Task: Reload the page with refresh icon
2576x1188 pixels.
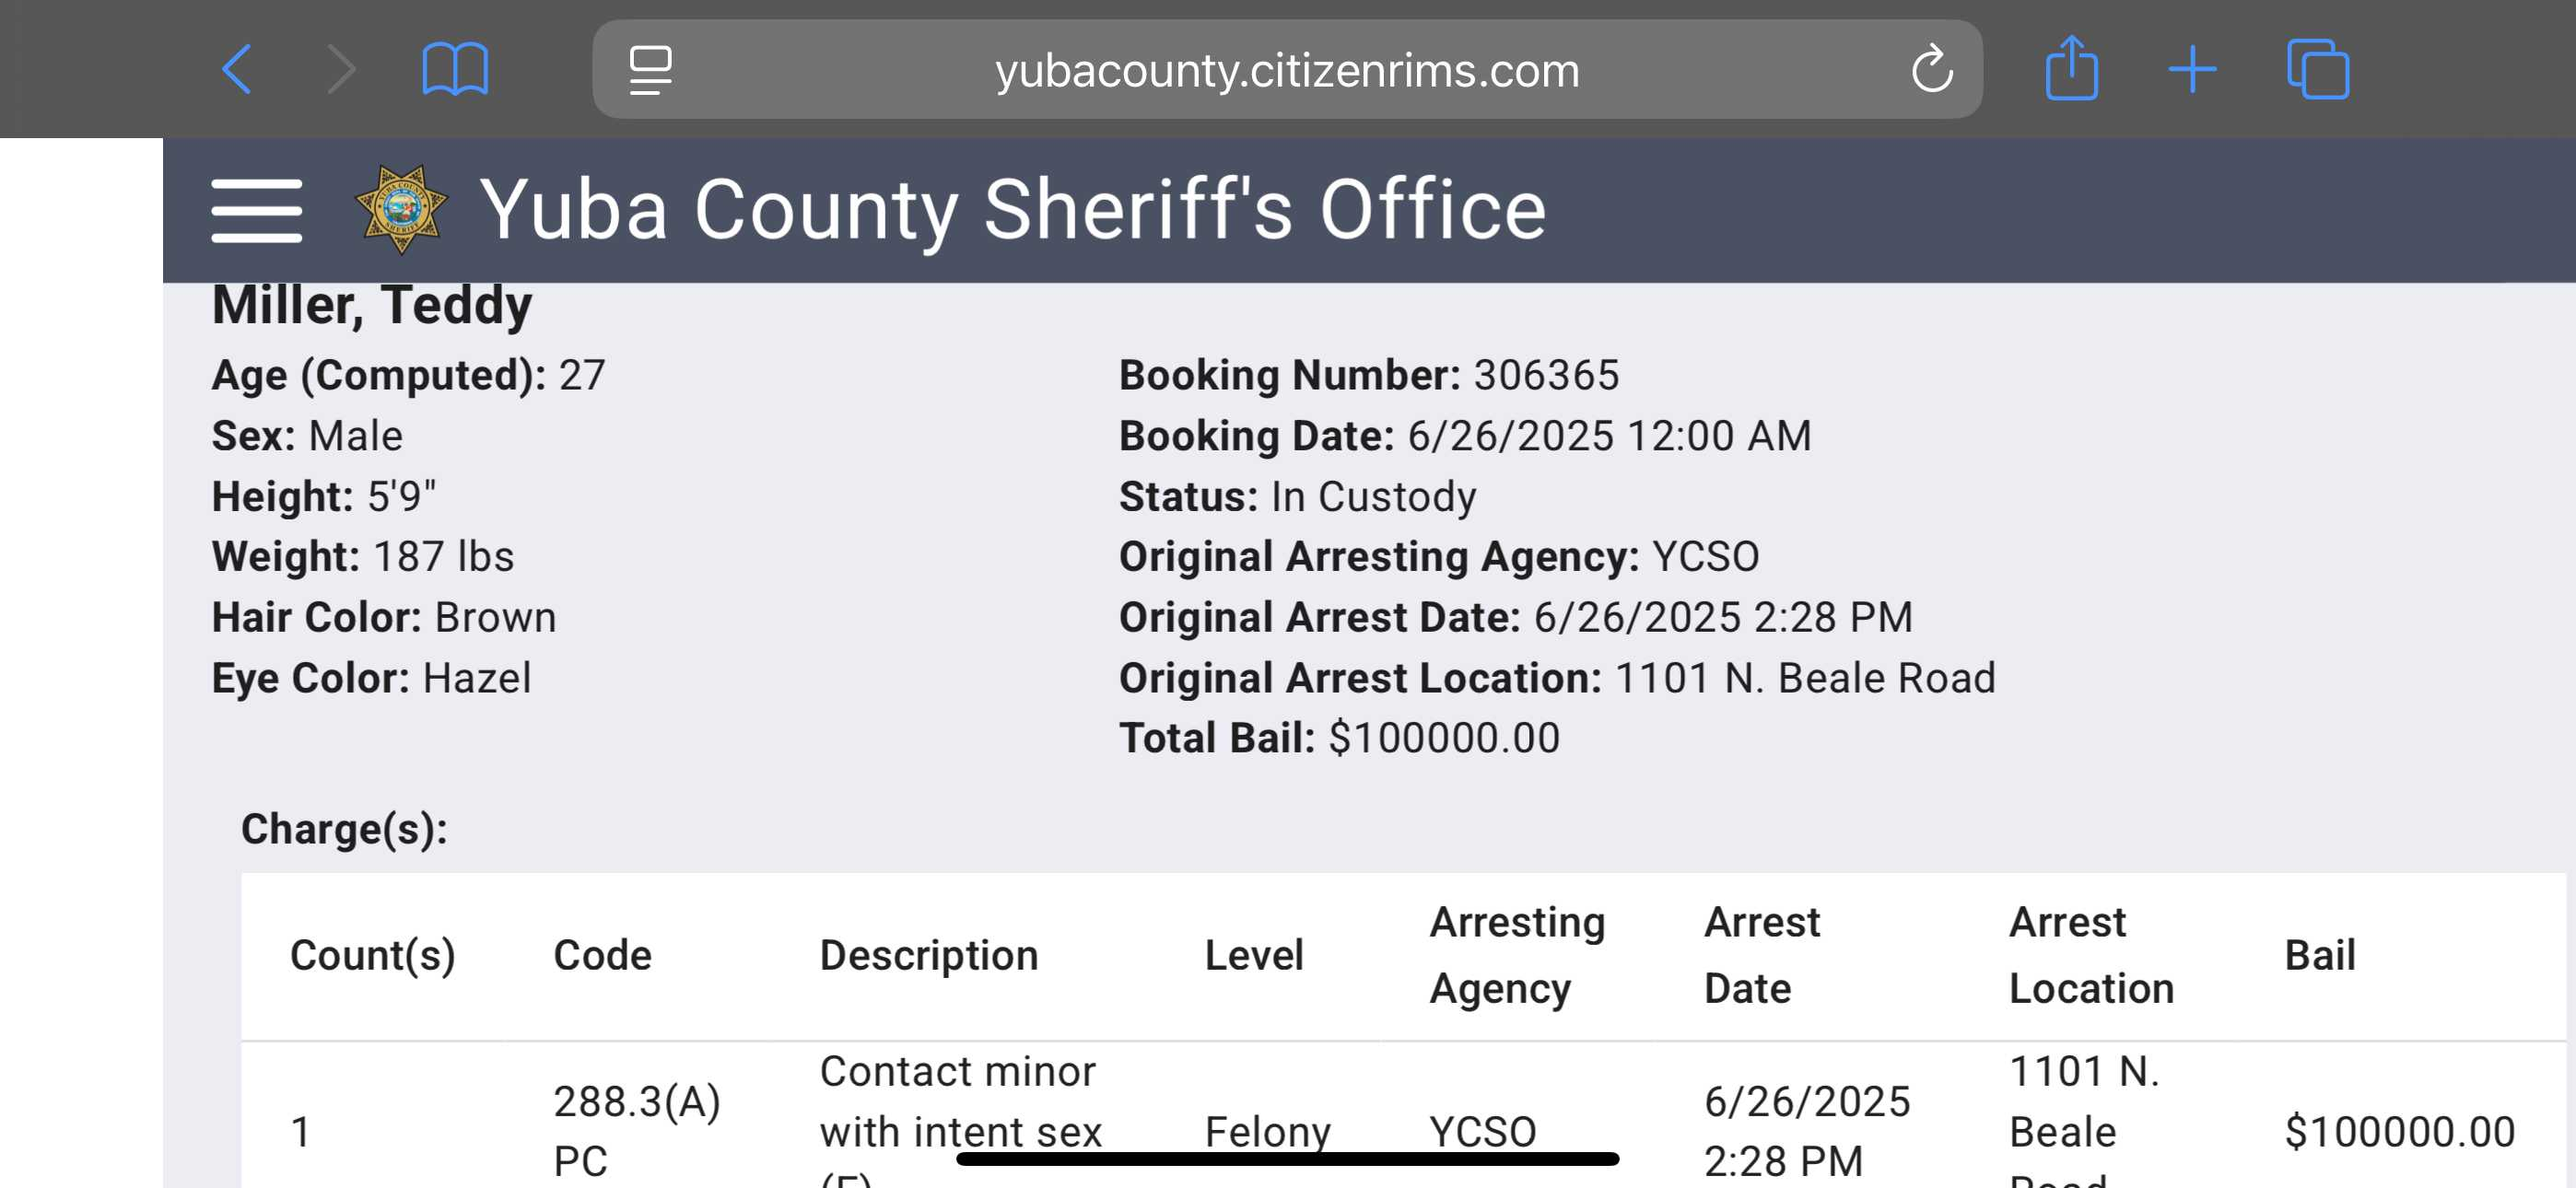Action: [1931, 69]
